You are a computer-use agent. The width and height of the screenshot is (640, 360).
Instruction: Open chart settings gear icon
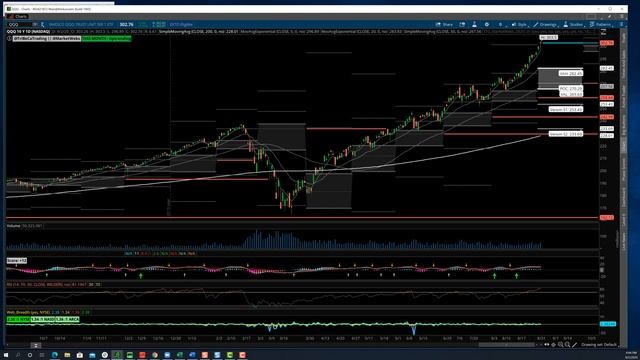[x=487, y=24]
